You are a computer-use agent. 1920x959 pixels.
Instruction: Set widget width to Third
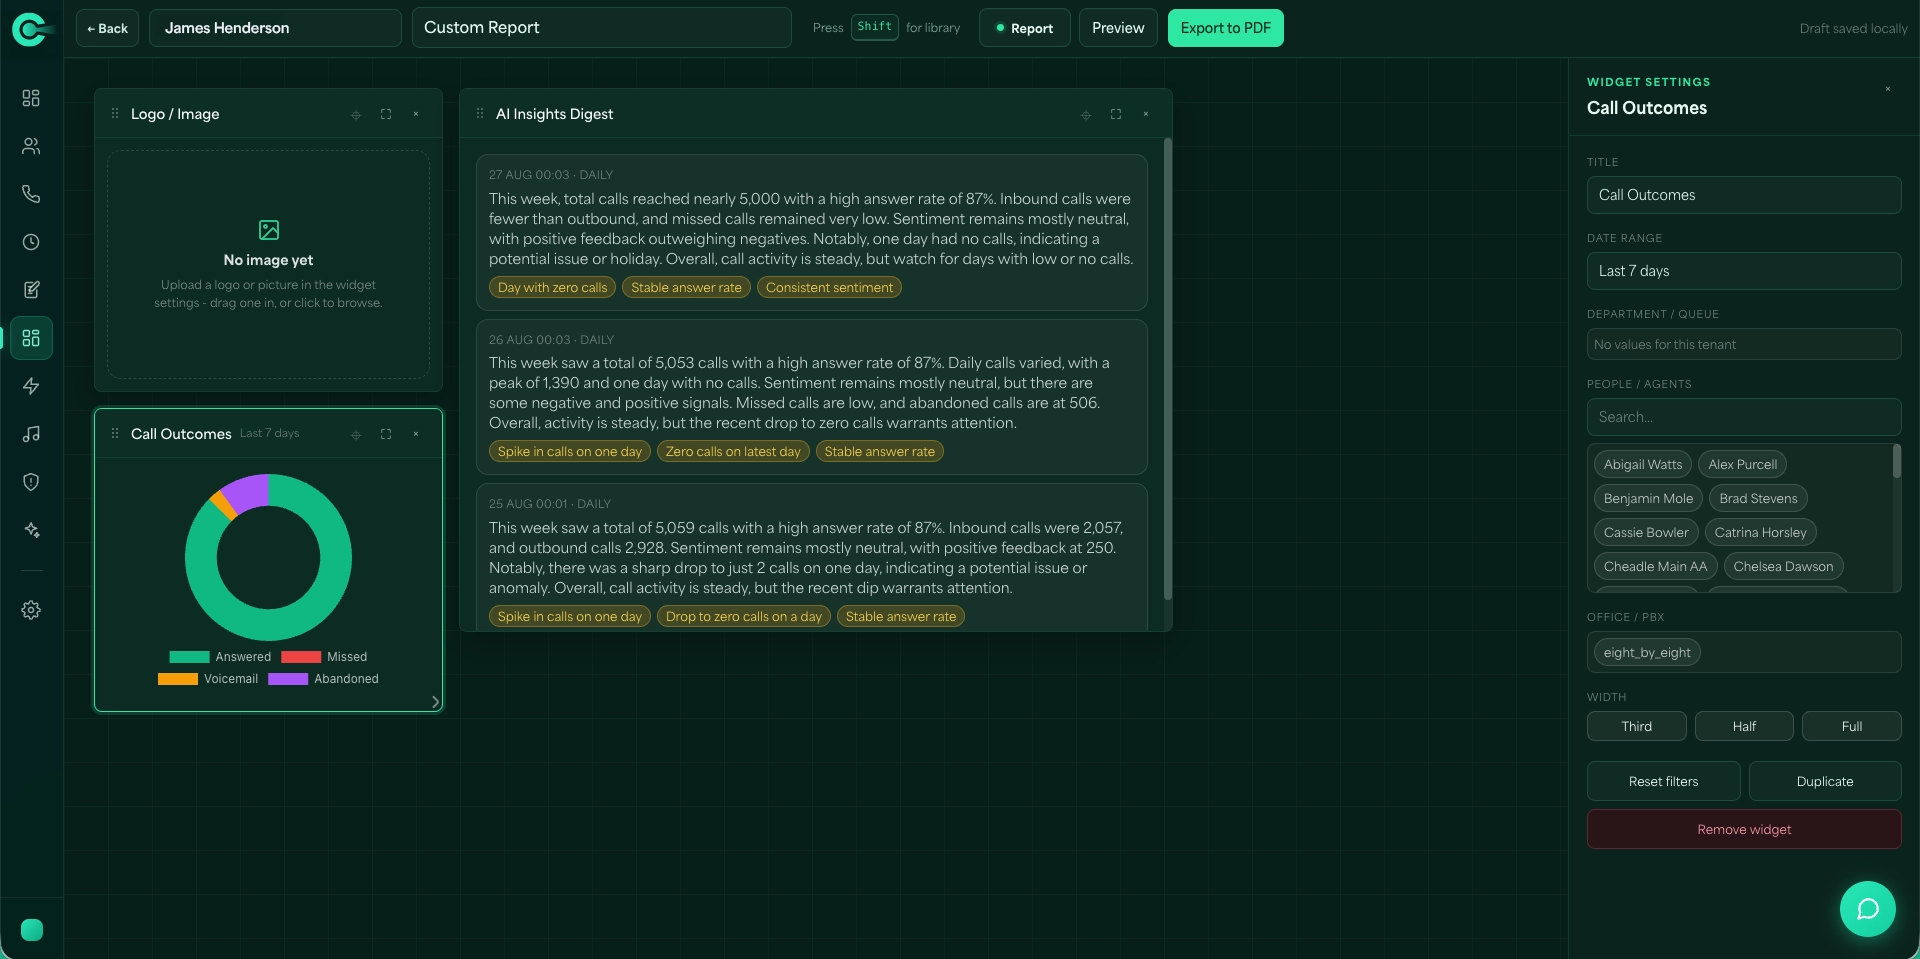[x=1636, y=726]
